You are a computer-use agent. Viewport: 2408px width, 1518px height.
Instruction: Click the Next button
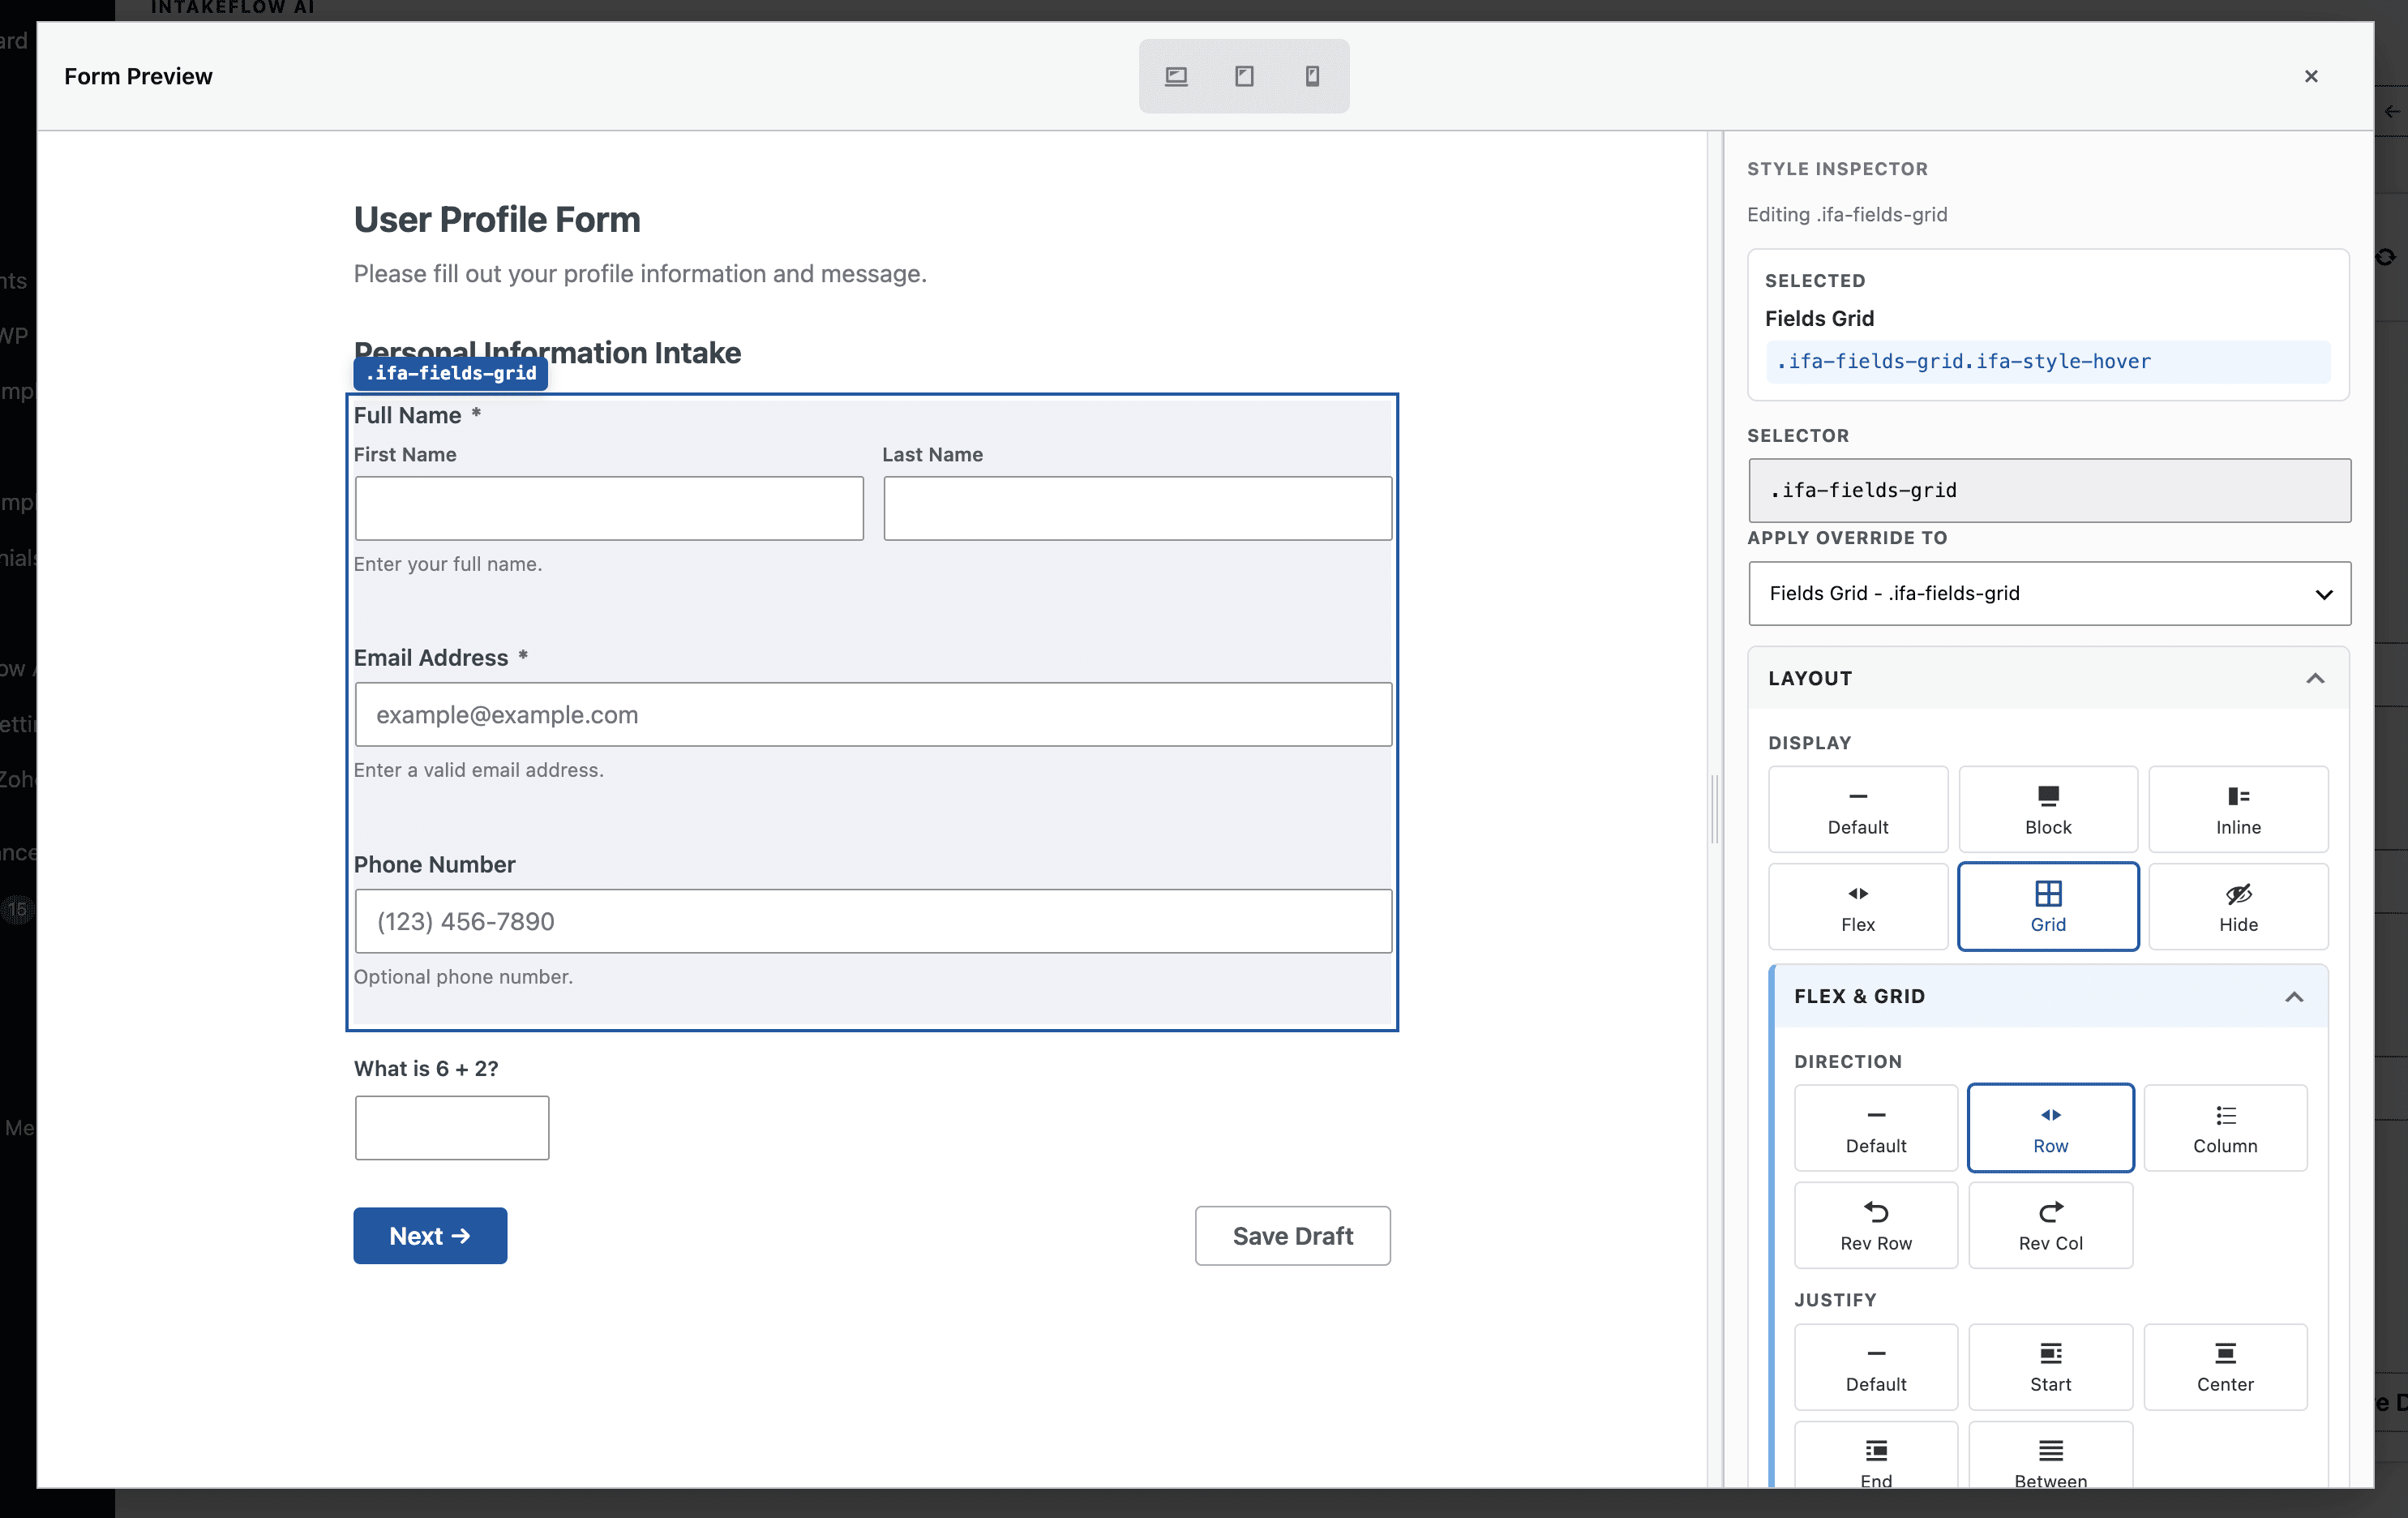430,1235
